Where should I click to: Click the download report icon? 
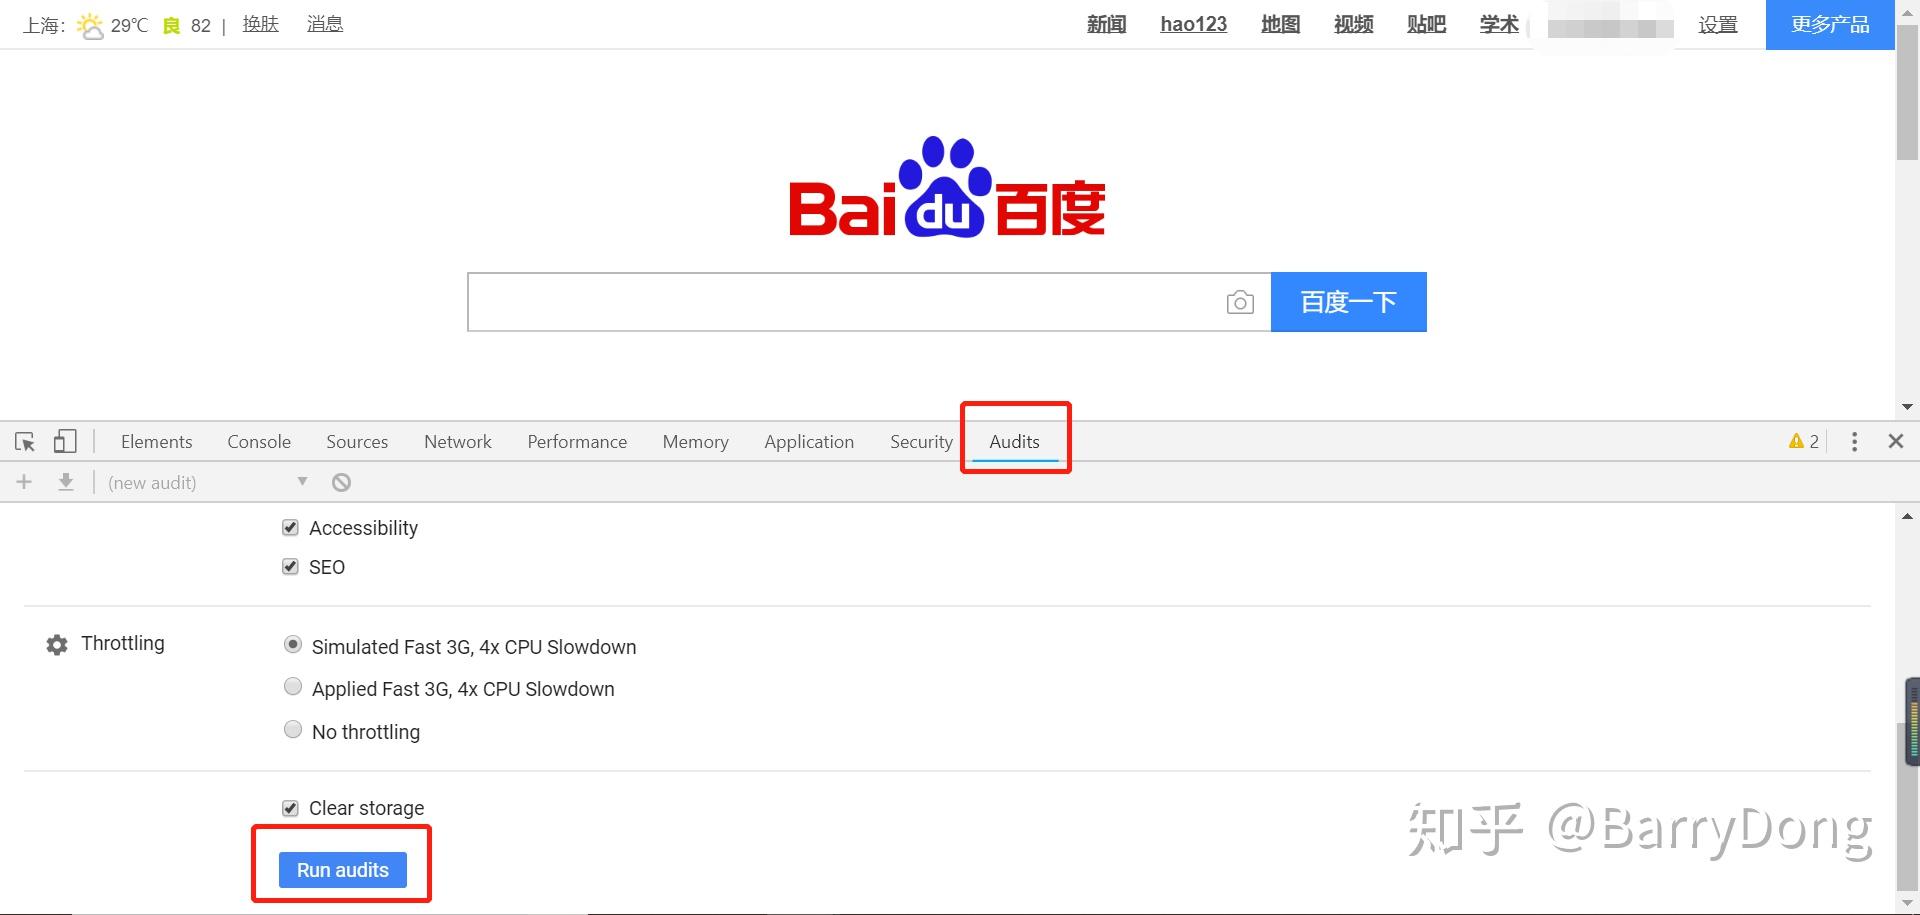click(x=66, y=482)
